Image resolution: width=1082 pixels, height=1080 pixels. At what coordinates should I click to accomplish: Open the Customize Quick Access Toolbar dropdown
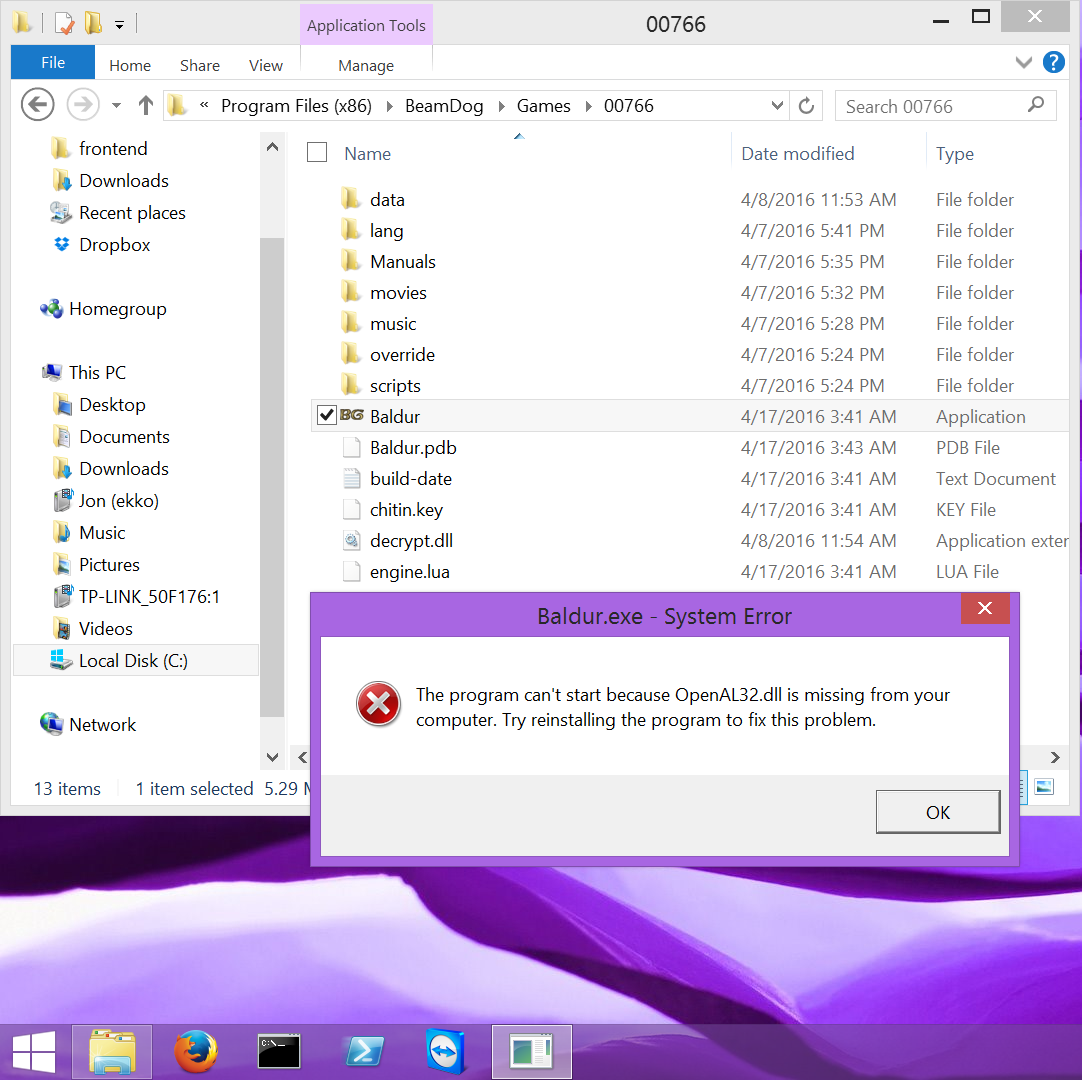click(119, 26)
